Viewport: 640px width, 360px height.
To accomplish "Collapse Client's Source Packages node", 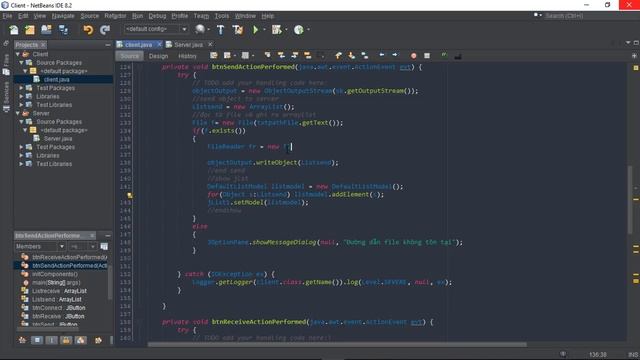I will point(21,63).
